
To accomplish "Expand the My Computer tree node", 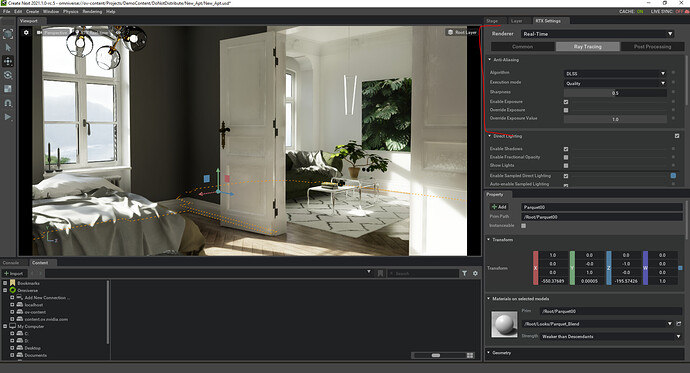I will (x=5, y=326).
